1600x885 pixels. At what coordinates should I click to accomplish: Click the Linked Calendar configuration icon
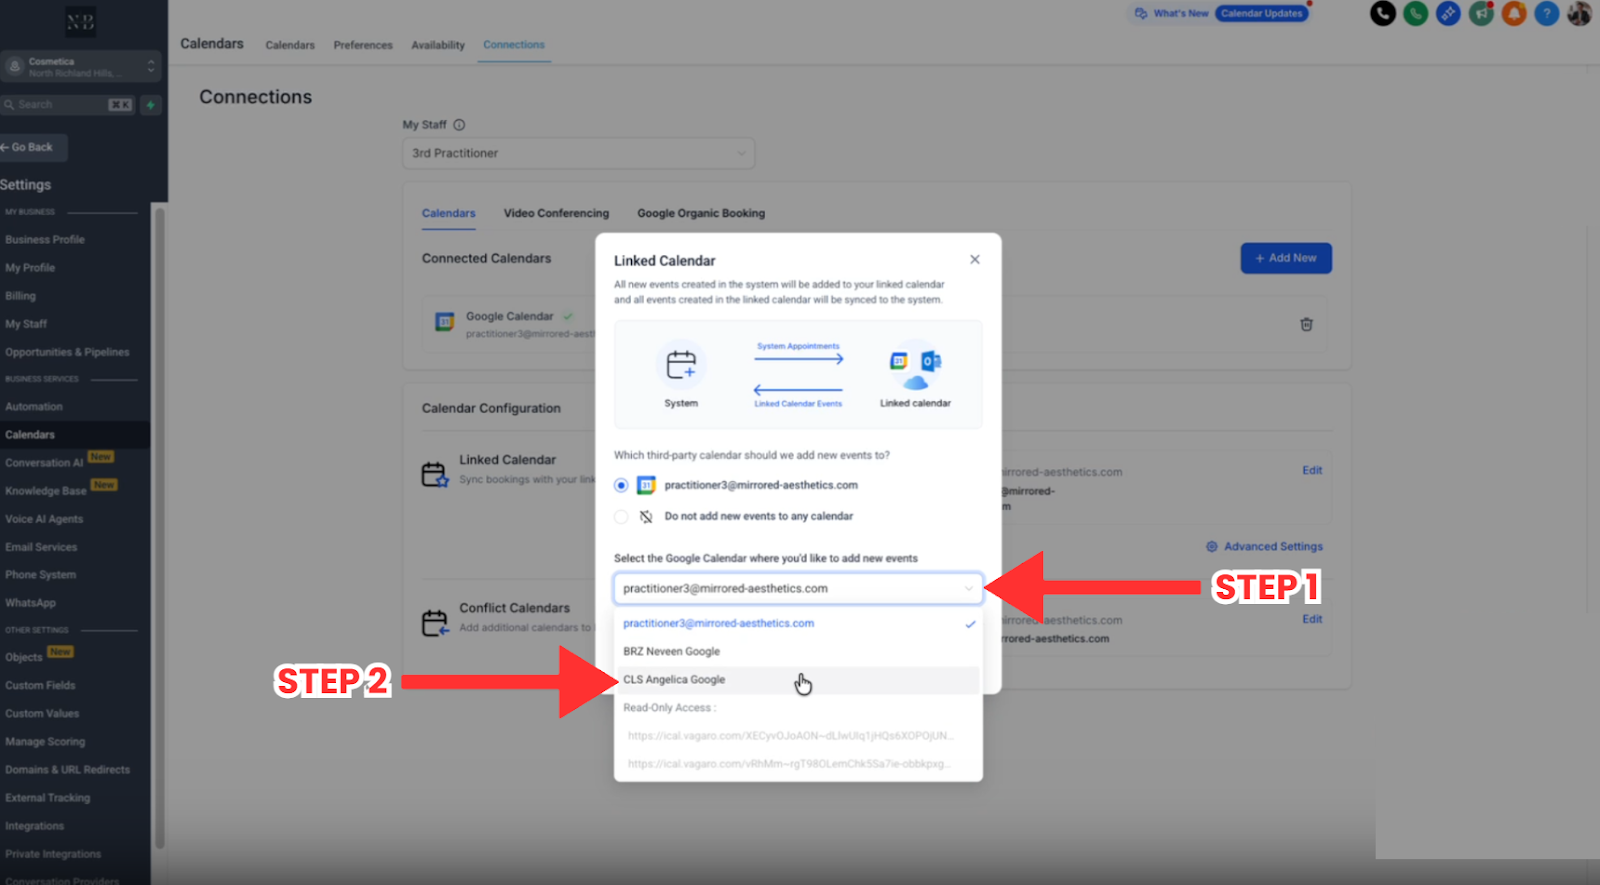coord(434,474)
